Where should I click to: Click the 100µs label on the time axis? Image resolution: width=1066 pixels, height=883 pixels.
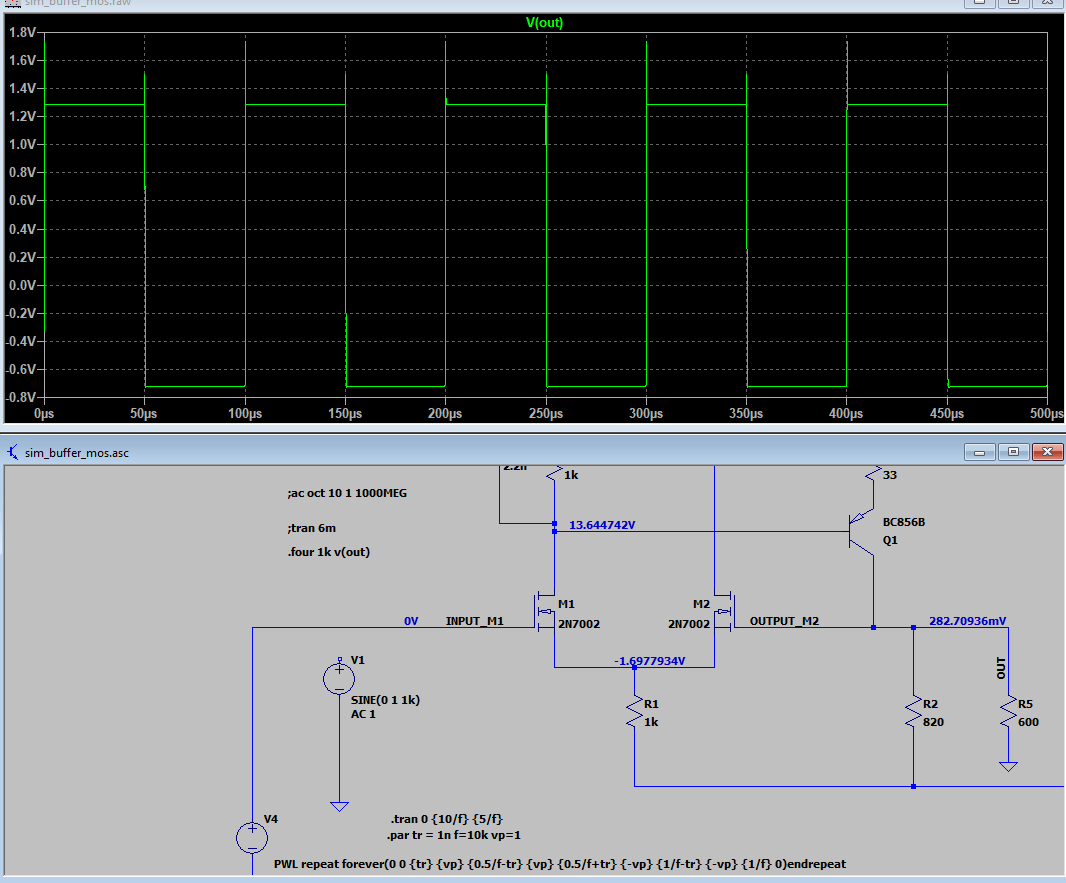coord(245,413)
